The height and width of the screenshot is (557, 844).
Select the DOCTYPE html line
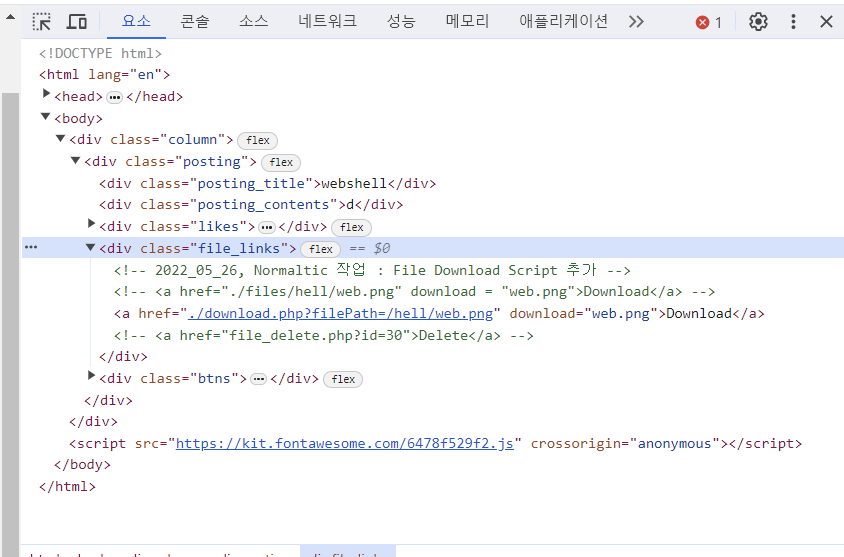(x=100, y=53)
